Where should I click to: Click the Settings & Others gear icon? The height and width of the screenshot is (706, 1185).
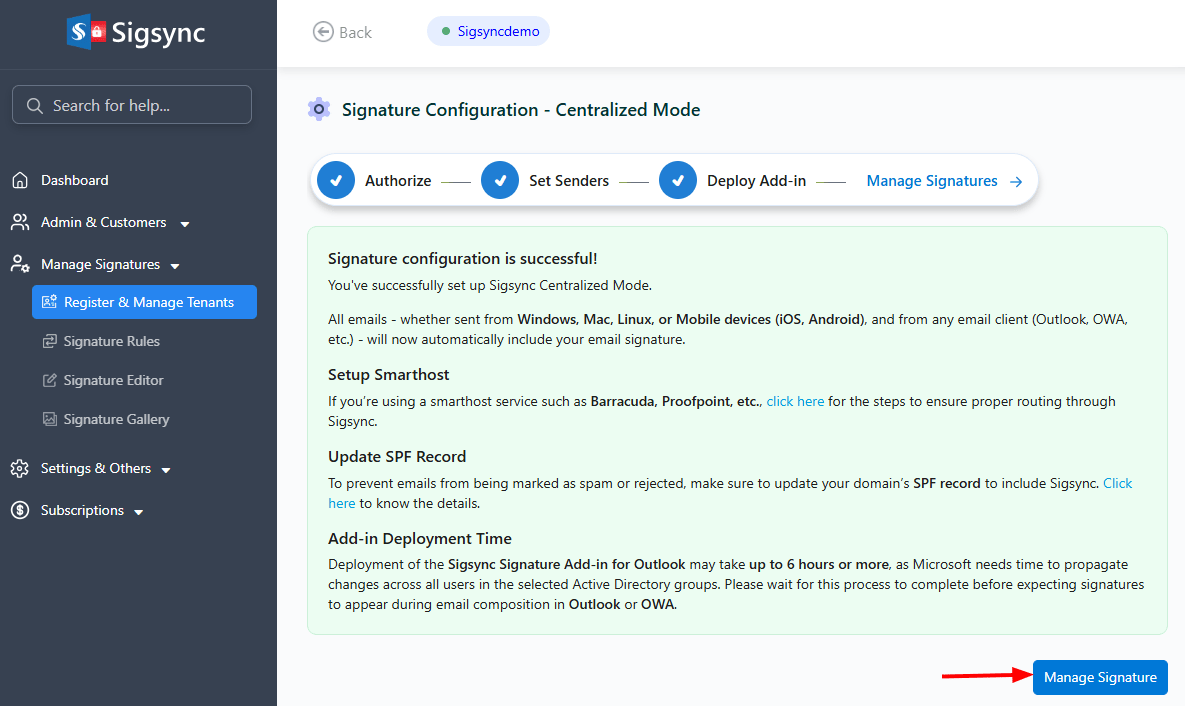pos(20,469)
